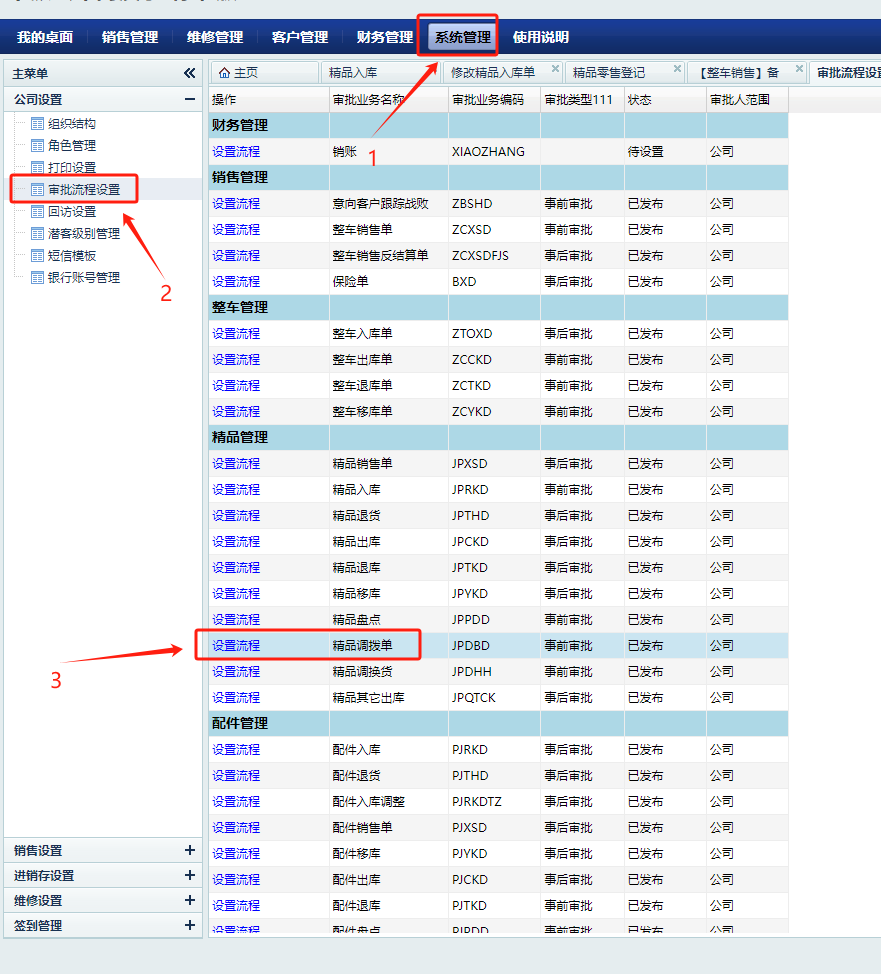
Task: Expand the 签到管理 section
Action: (189, 925)
